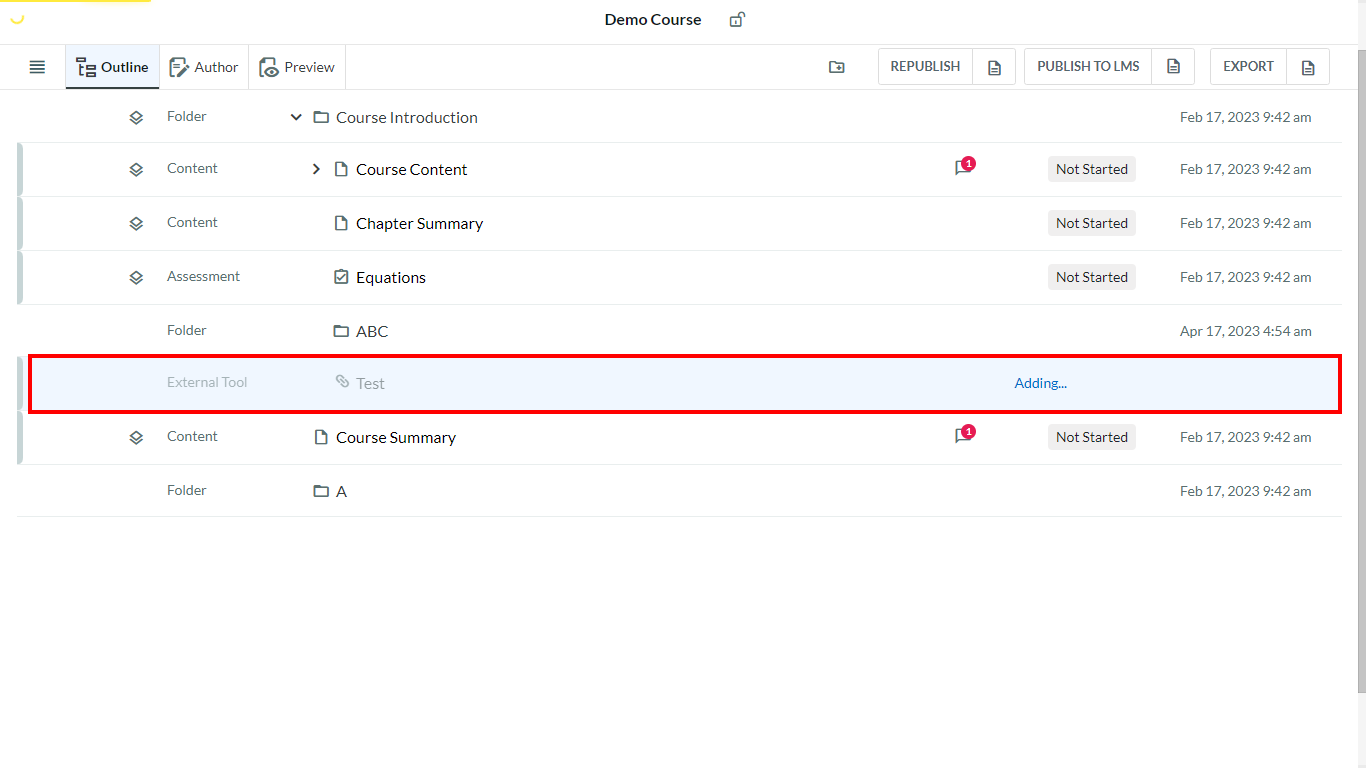Select the Course Summary item title

pyautogui.click(x=396, y=437)
